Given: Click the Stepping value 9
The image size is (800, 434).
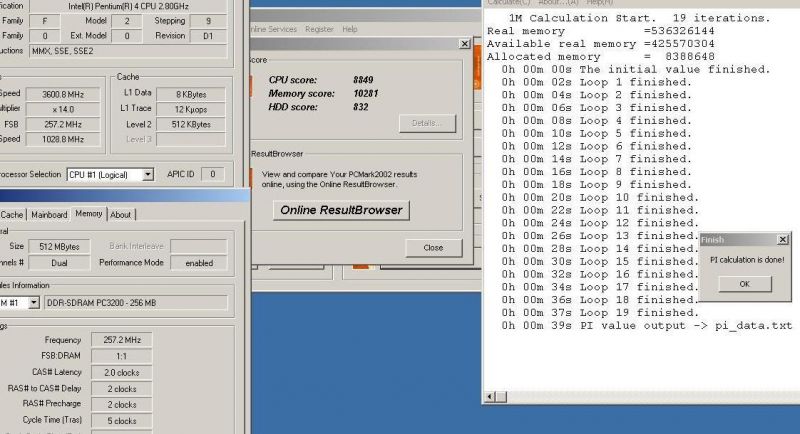Looking at the screenshot, I should coord(208,21).
